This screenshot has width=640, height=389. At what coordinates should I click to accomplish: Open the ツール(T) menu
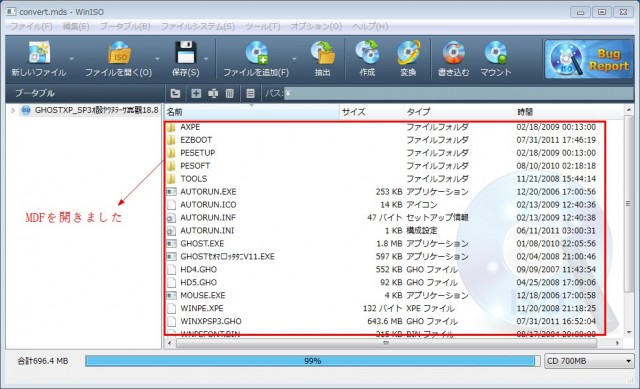pos(262,27)
